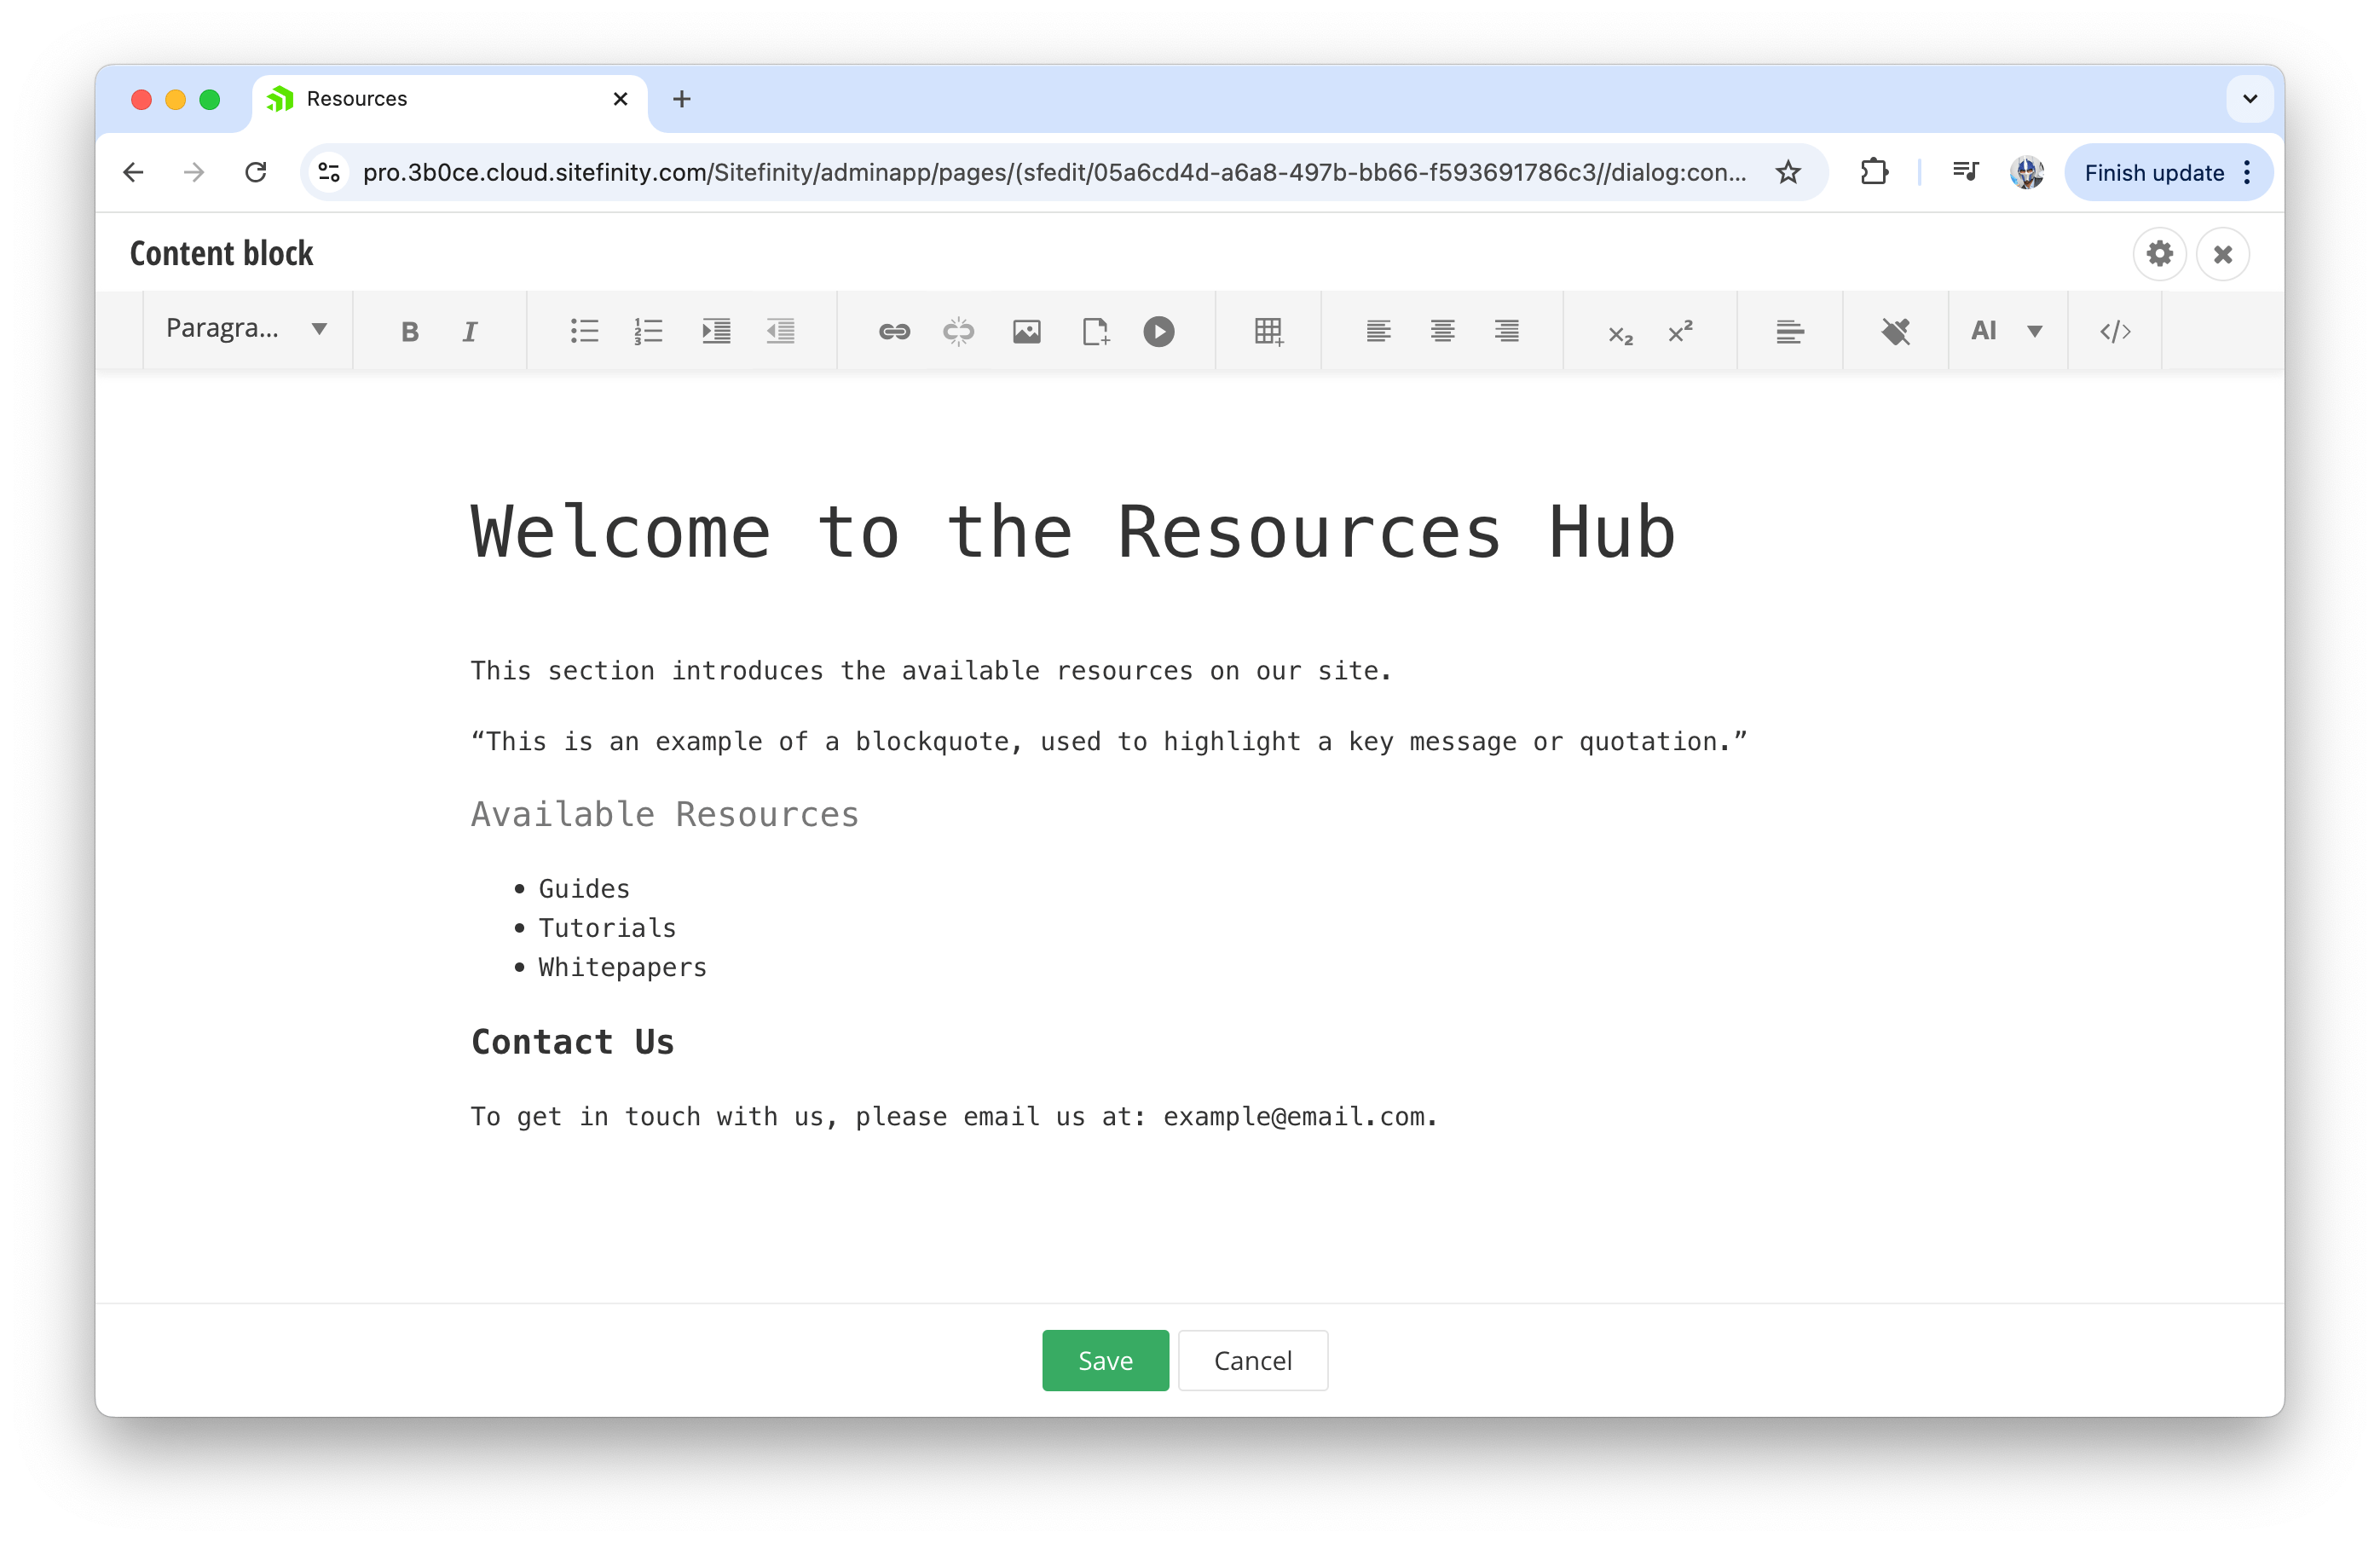Insert an image using image icon
The width and height of the screenshot is (2380, 1543).
coord(1027,330)
